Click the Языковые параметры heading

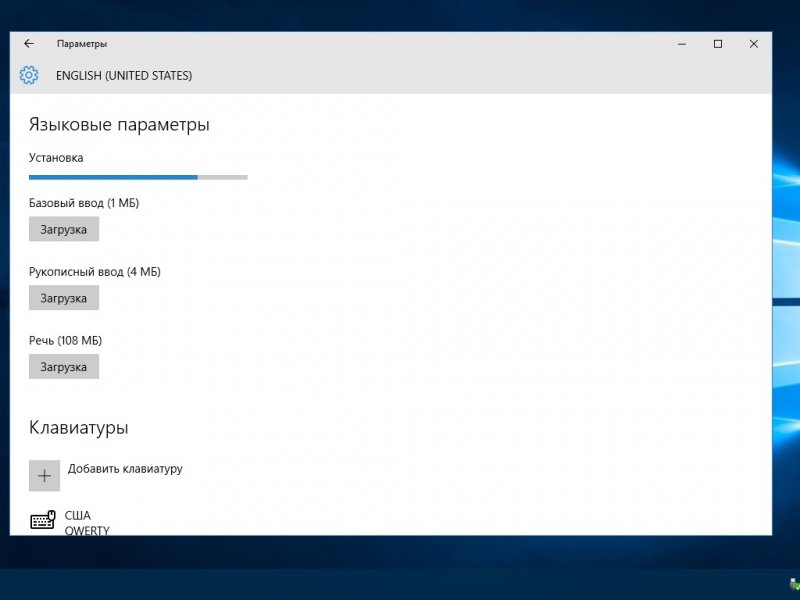pyautogui.click(x=119, y=124)
